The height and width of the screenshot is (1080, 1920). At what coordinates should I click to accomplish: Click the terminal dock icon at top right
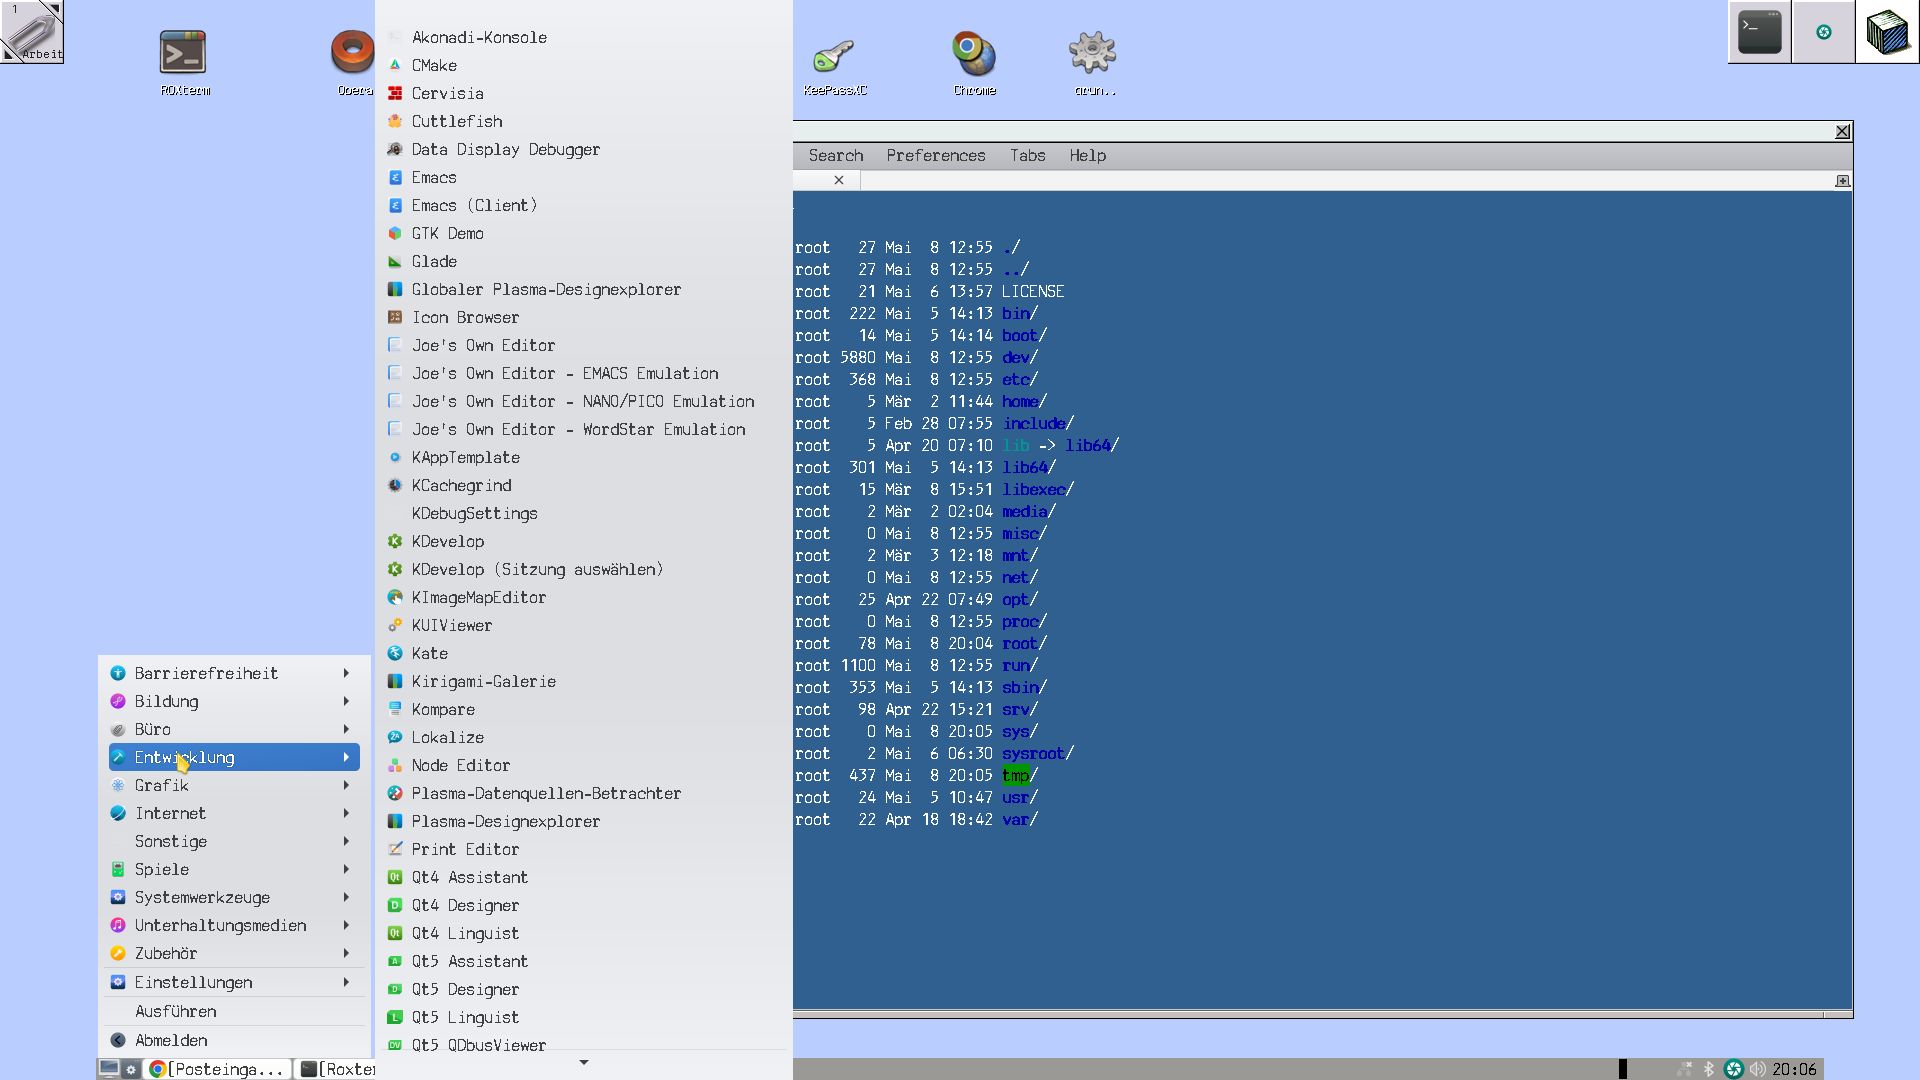tap(1759, 32)
